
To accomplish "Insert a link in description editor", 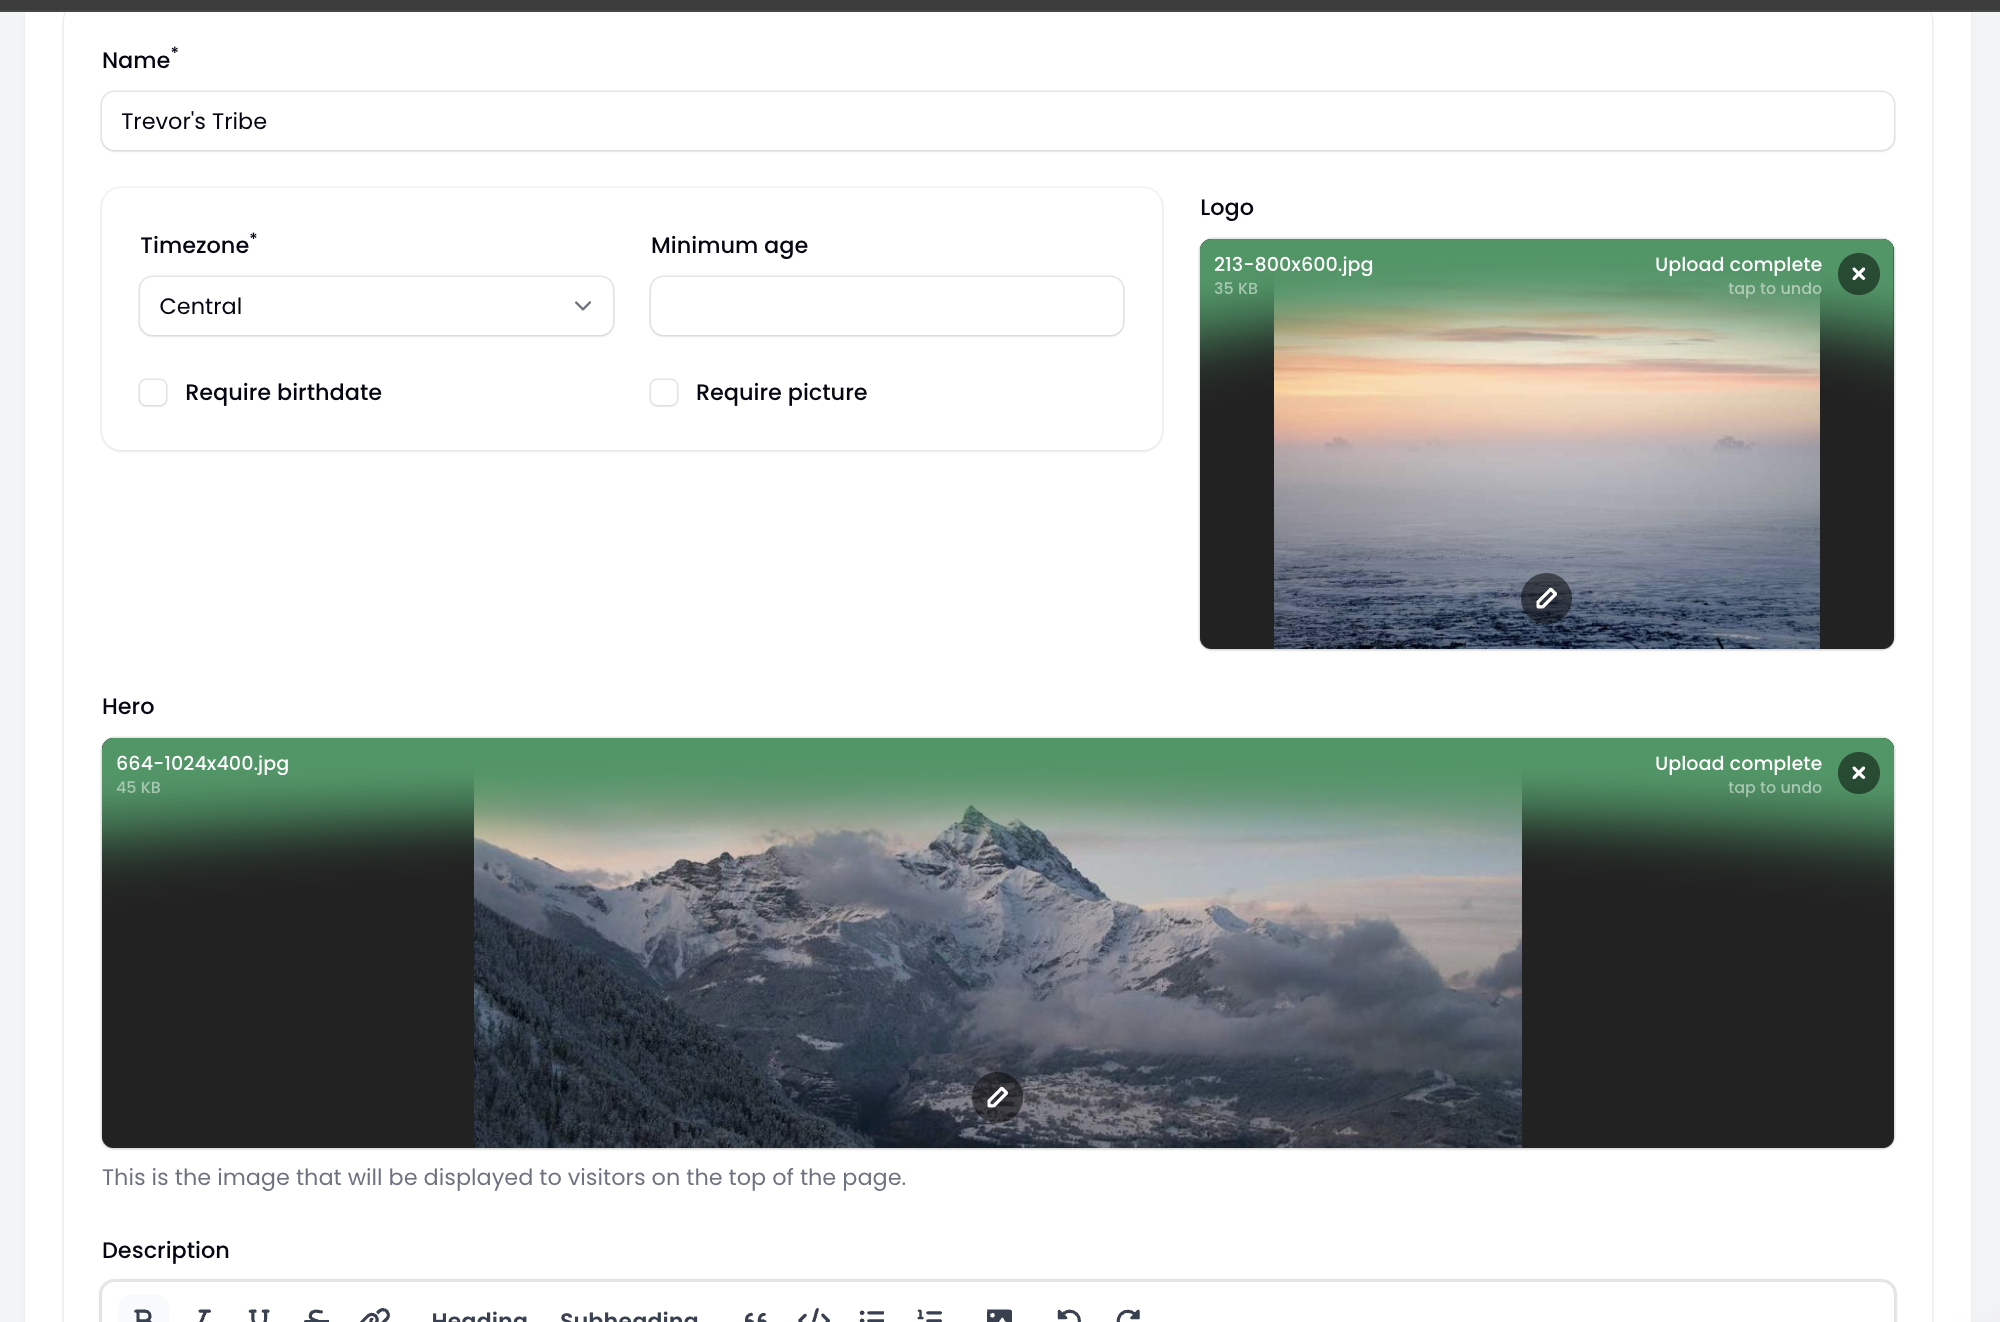I will tap(375, 1314).
